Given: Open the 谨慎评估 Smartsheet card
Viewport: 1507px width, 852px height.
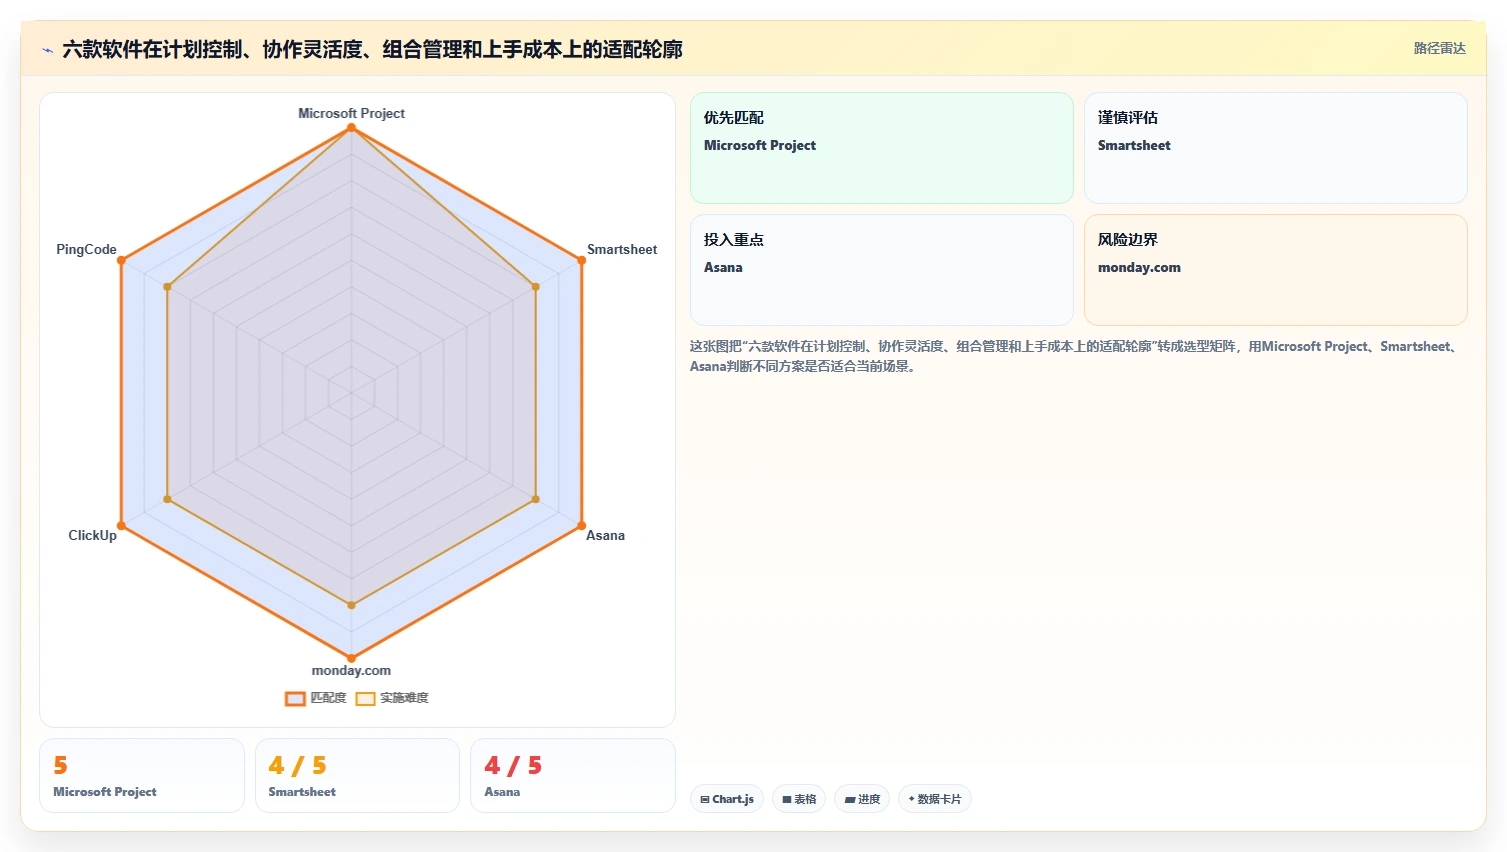Looking at the screenshot, I should [1275, 148].
